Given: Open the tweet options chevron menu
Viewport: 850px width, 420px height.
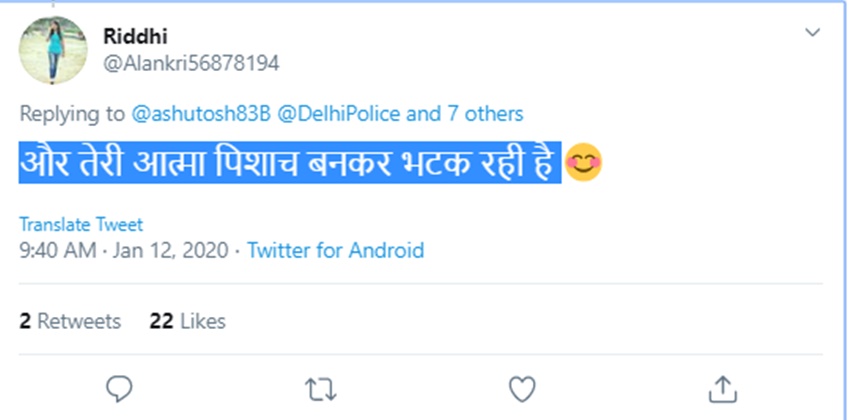Looking at the screenshot, I should (x=812, y=33).
